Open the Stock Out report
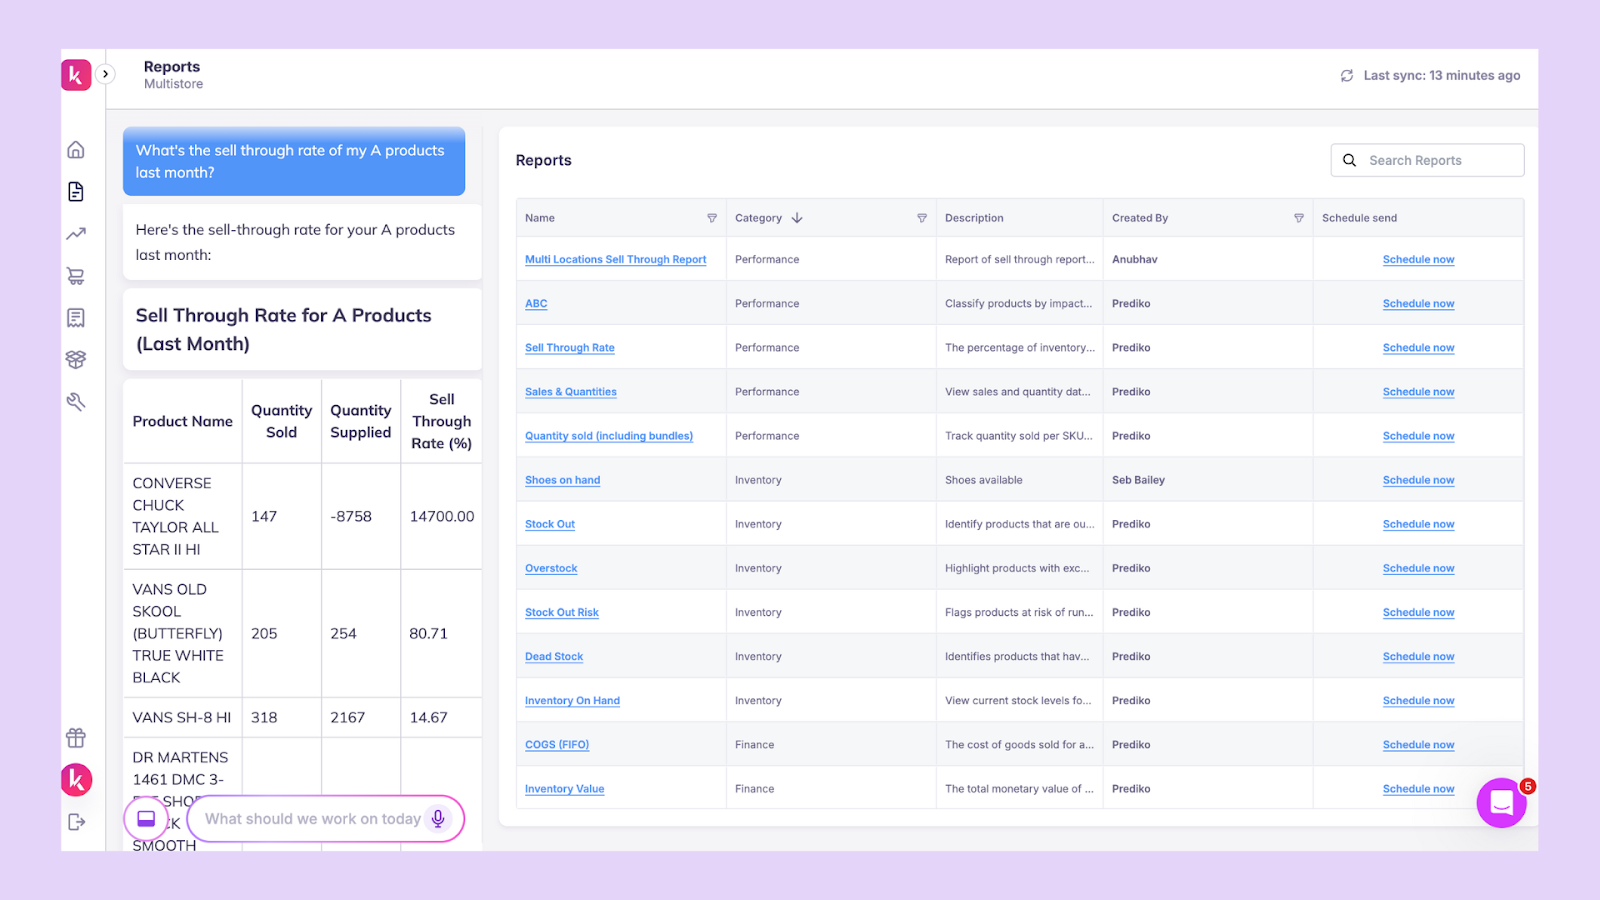The height and width of the screenshot is (900, 1600). click(550, 524)
